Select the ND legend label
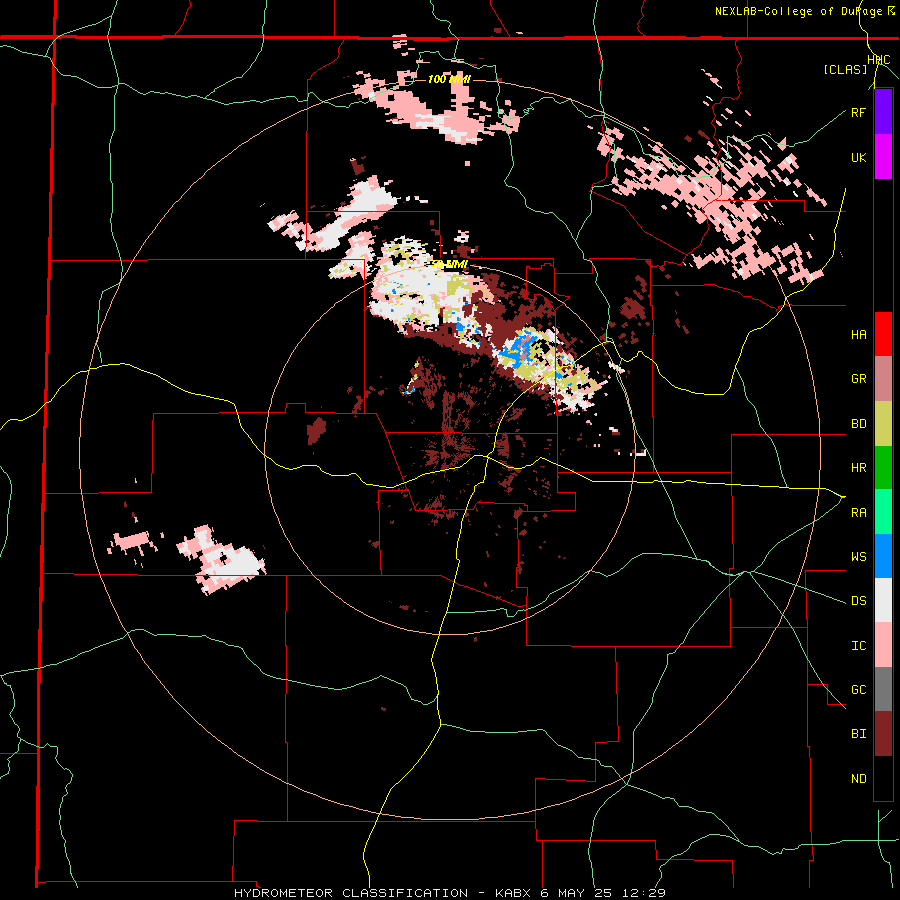This screenshot has height=900, width=900. pos(858,779)
